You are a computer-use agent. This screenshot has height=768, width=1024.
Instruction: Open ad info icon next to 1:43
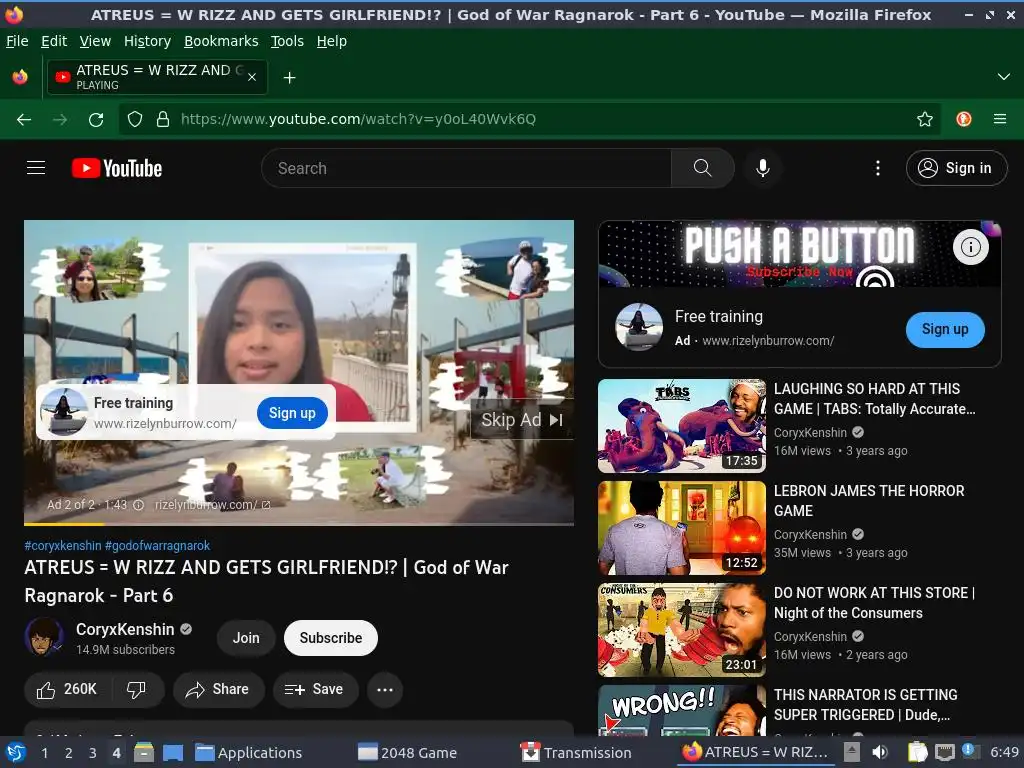138,505
